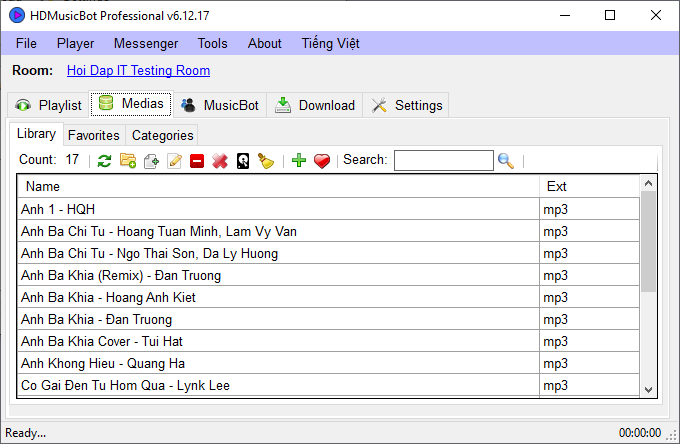Switch to the Favorites sub-tab
The height and width of the screenshot is (444, 680).
tap(94, 135)
